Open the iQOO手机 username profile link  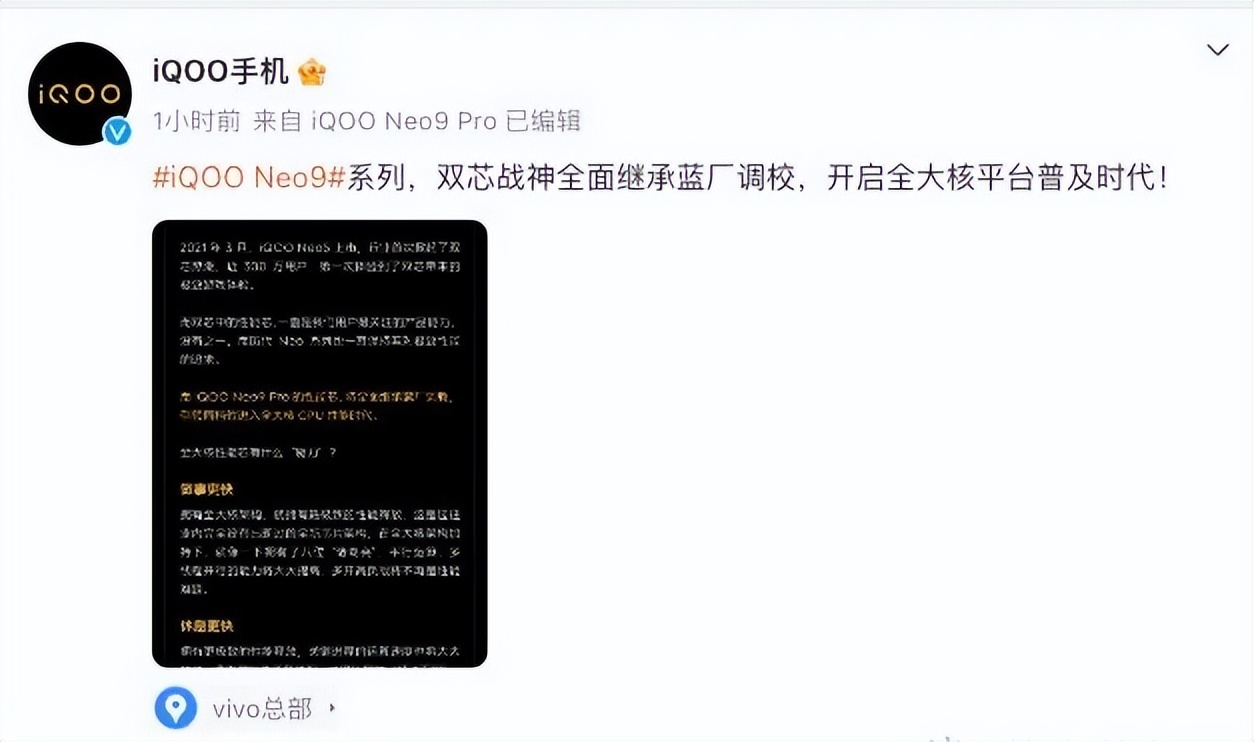221,71
